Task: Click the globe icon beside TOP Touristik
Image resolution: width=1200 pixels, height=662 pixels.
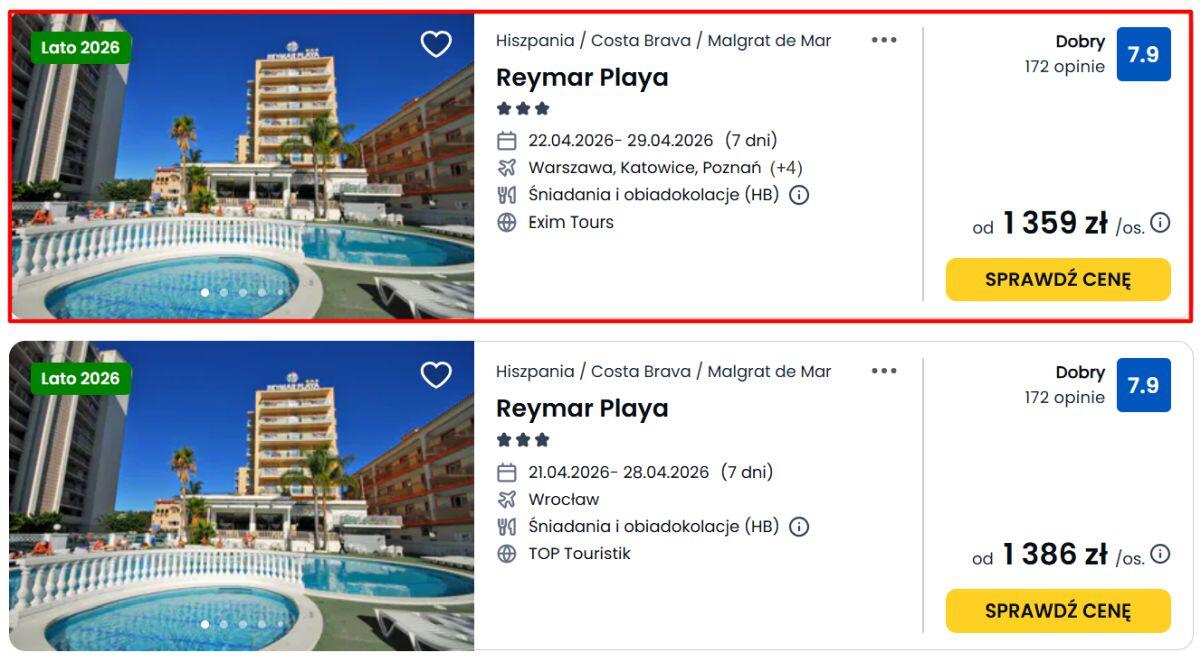Action: (507, 553)
